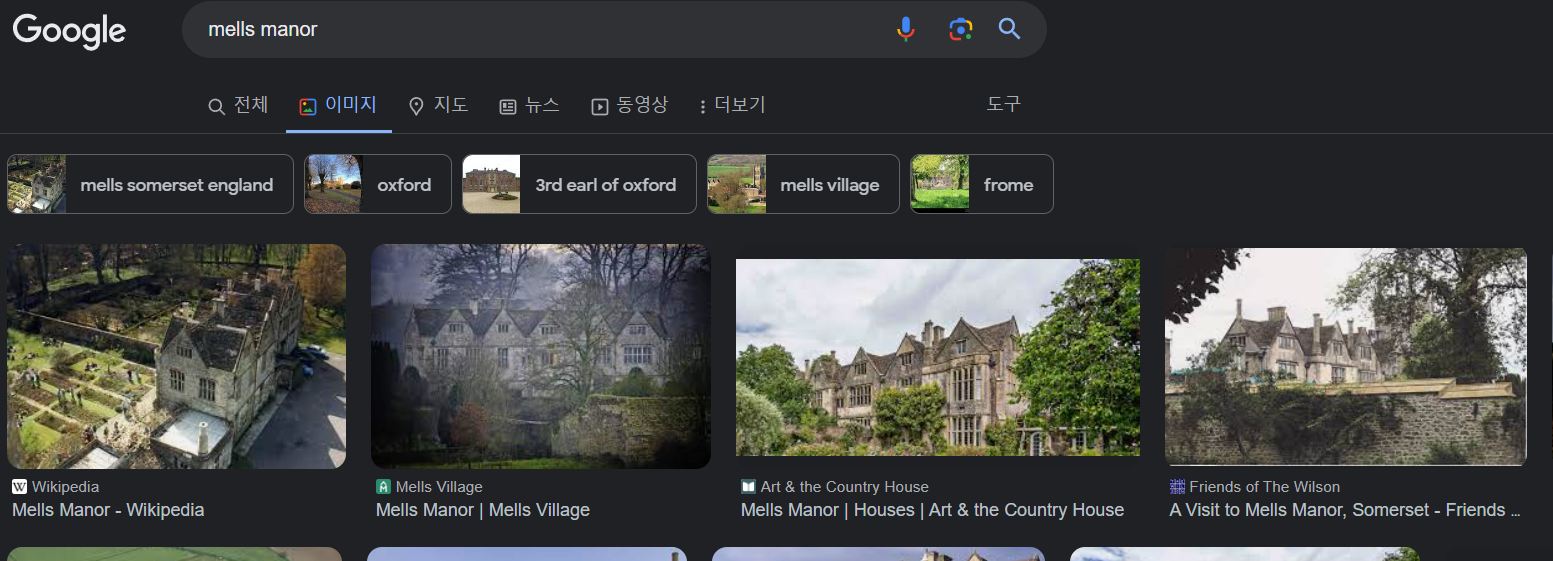Apply the "mells village" suggestion chip

(x=803, y=184)
